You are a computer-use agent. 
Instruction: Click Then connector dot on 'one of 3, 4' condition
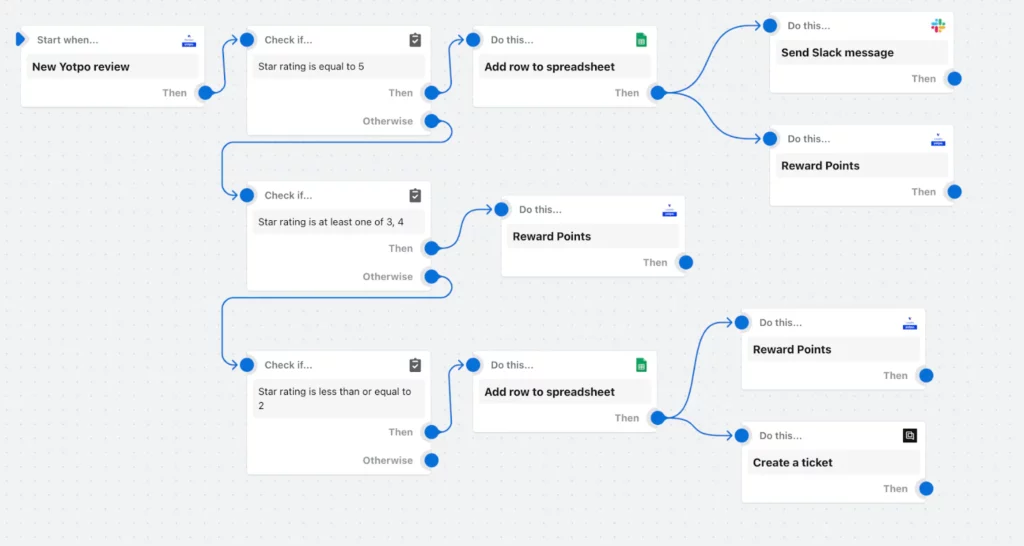click(x=432, y=249)
